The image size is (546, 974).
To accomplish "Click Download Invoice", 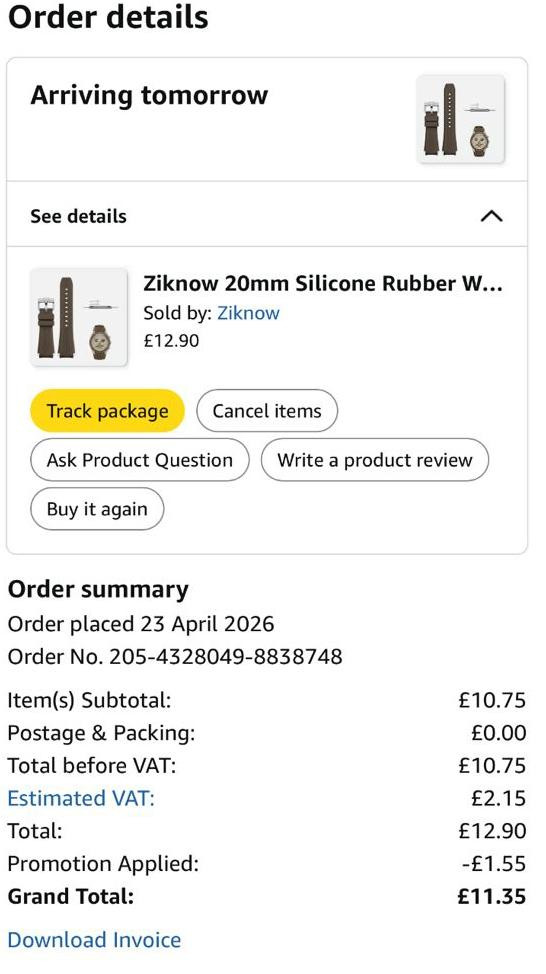I will (94, 939).
